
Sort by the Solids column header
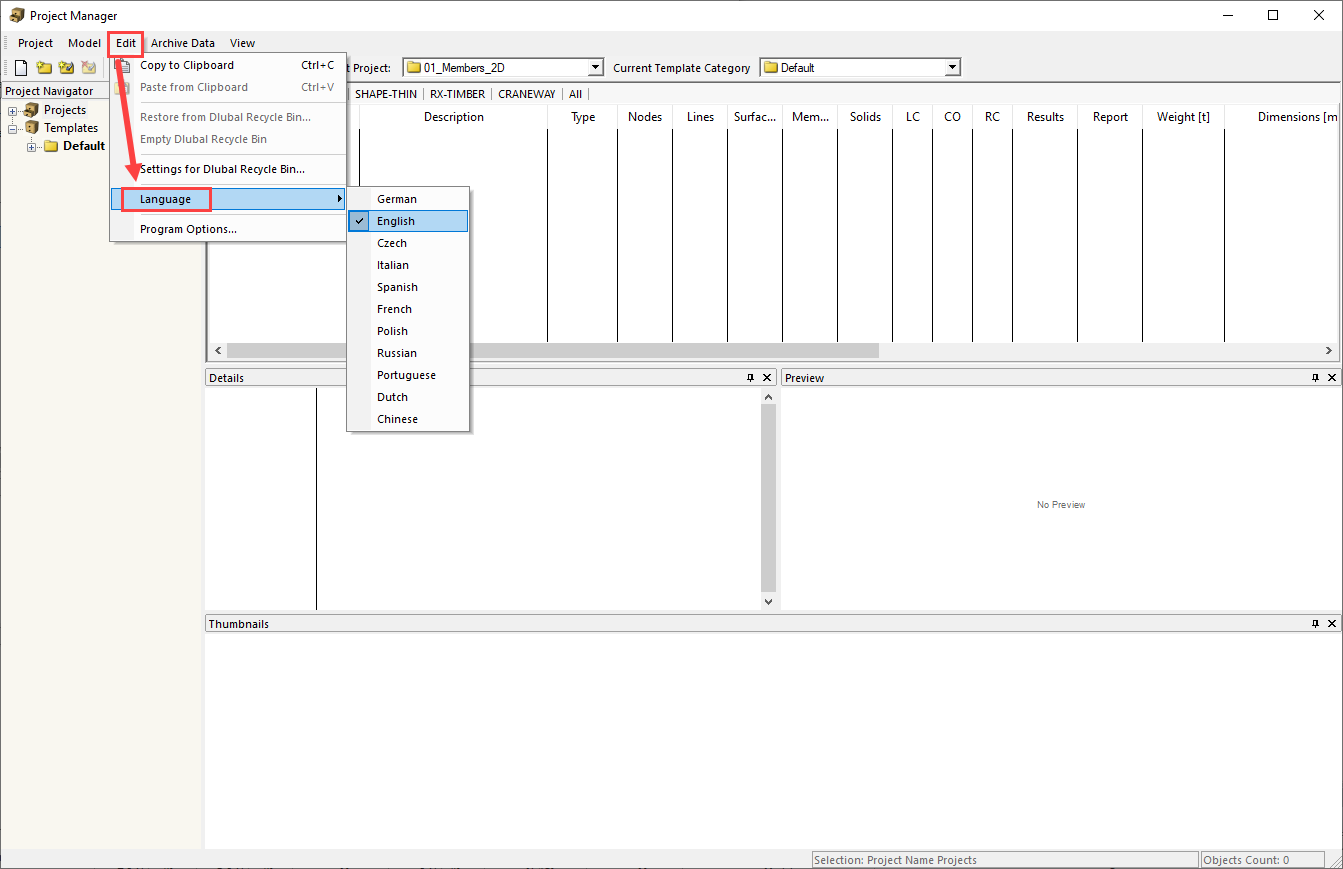pyautogui.click(x=865, y=117)
